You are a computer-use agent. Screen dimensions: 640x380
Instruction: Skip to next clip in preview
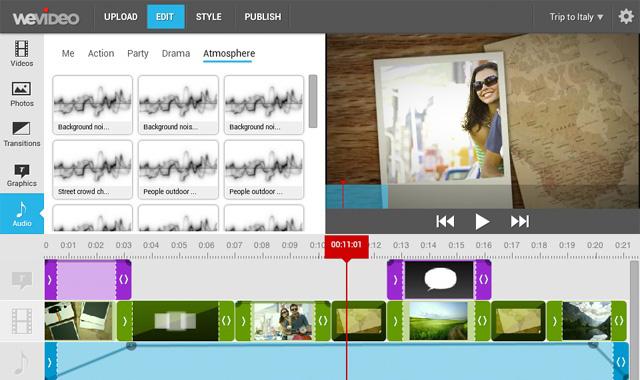point(520,222)
